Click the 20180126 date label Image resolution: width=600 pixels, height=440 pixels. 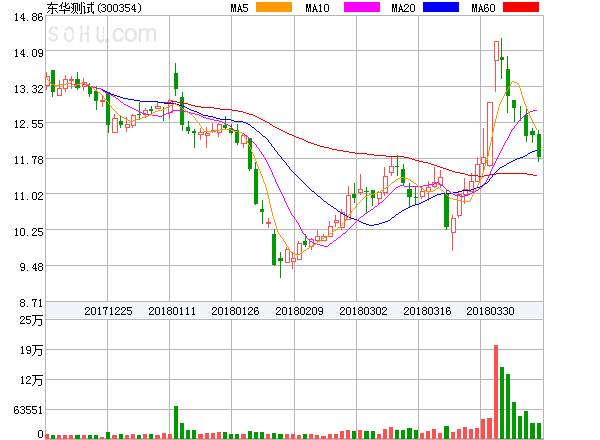(x=235, y=311)
